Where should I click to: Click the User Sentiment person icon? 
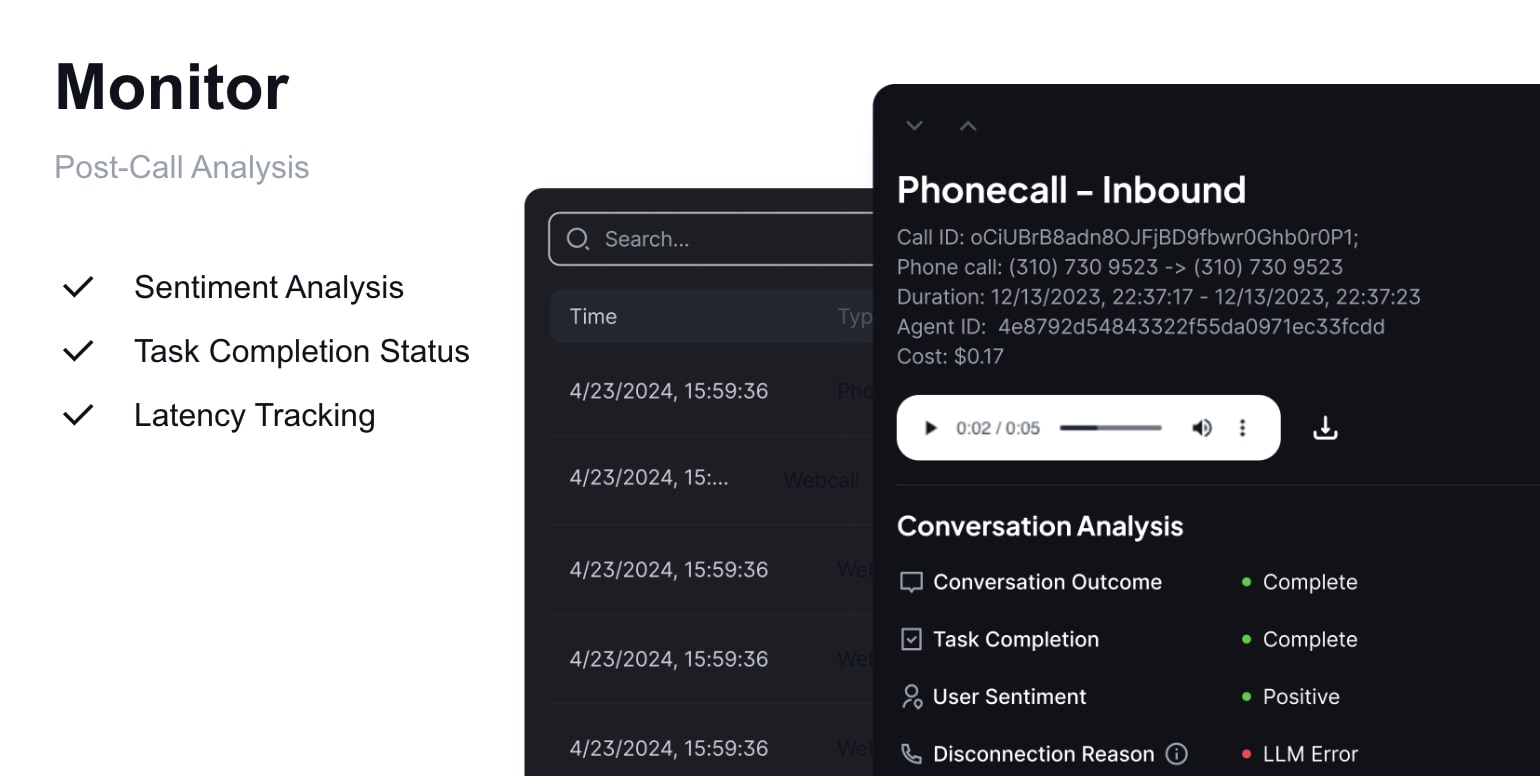click(911, 696)
